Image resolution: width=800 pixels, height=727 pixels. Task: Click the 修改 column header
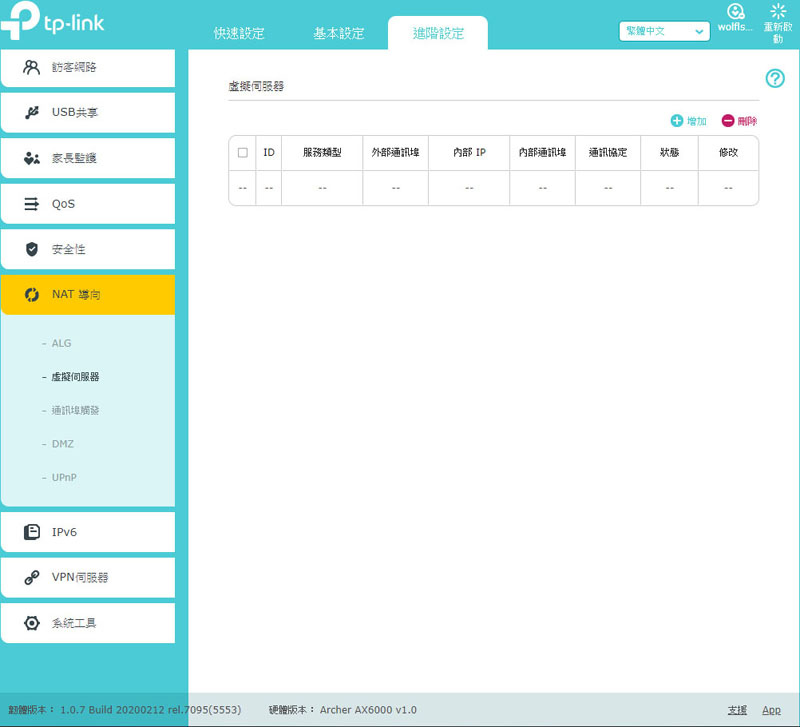[728, 153]
